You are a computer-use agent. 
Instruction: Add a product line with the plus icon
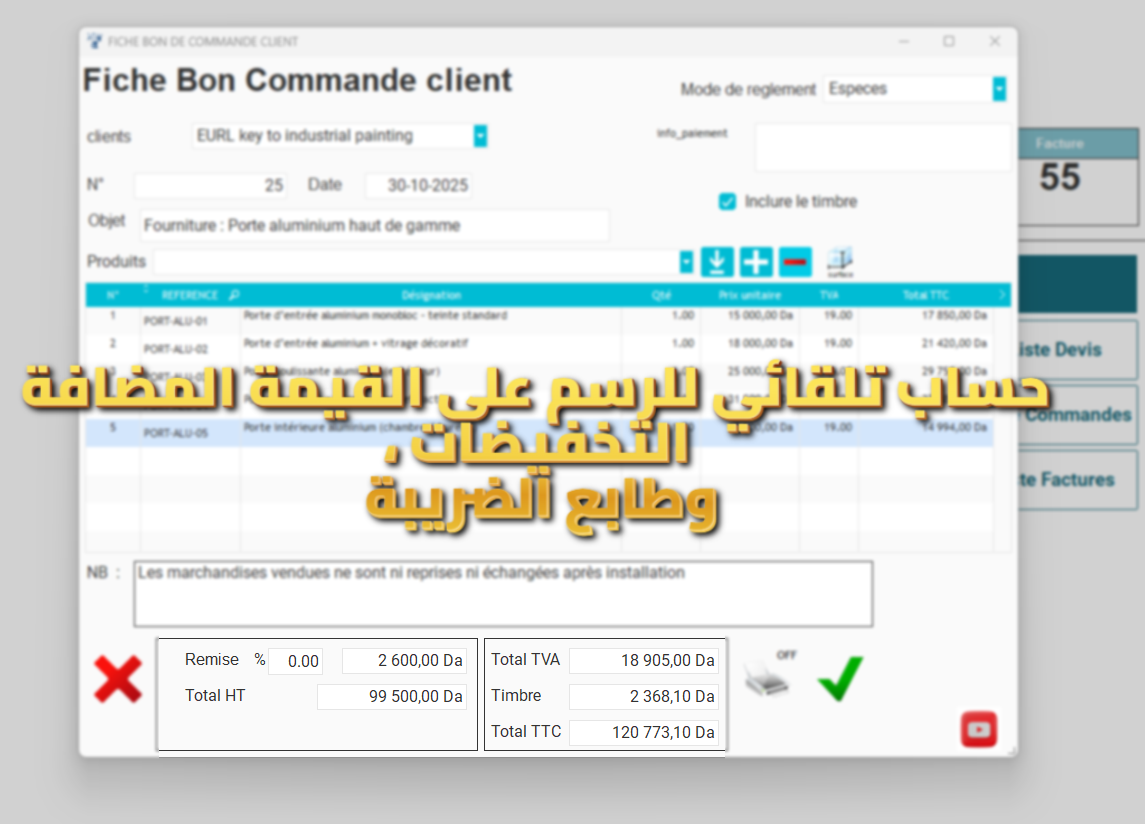pos(756,261)
